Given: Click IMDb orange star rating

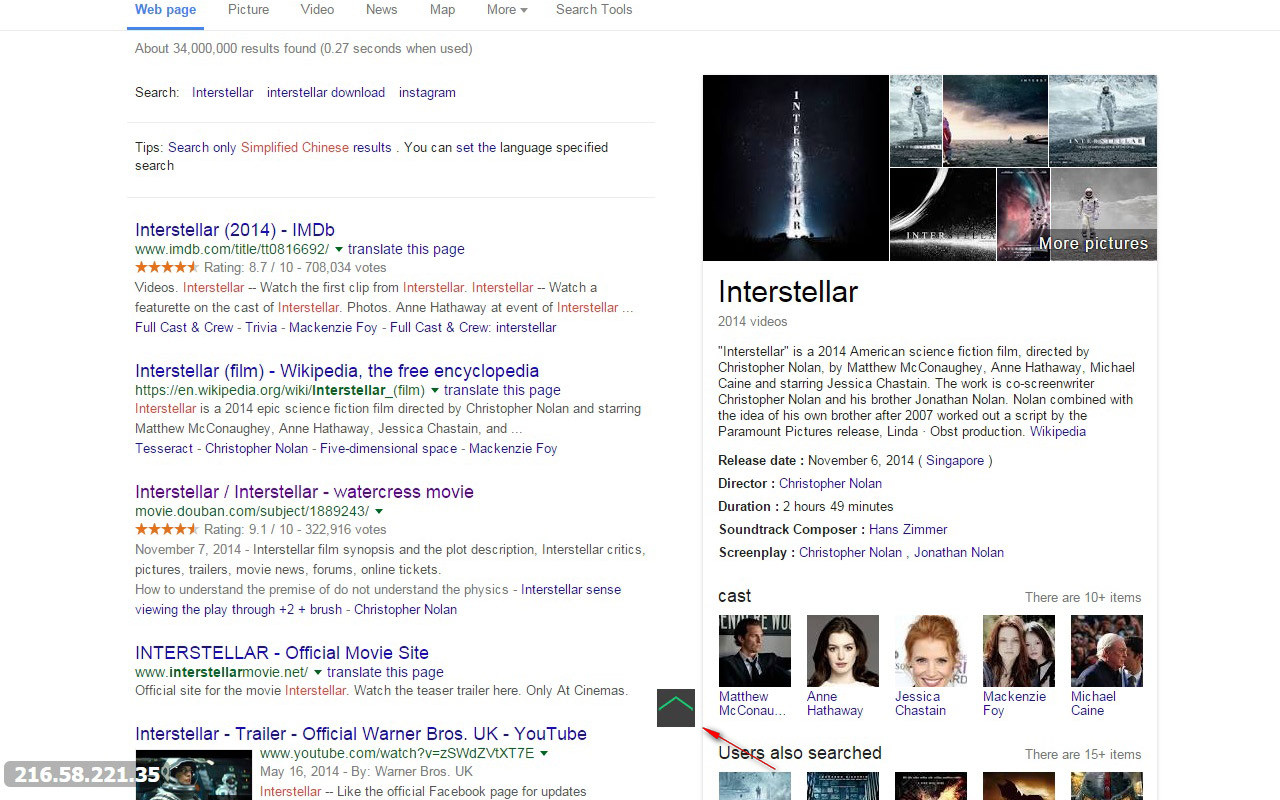Looking at the screenshot, I should click(167, 268).
